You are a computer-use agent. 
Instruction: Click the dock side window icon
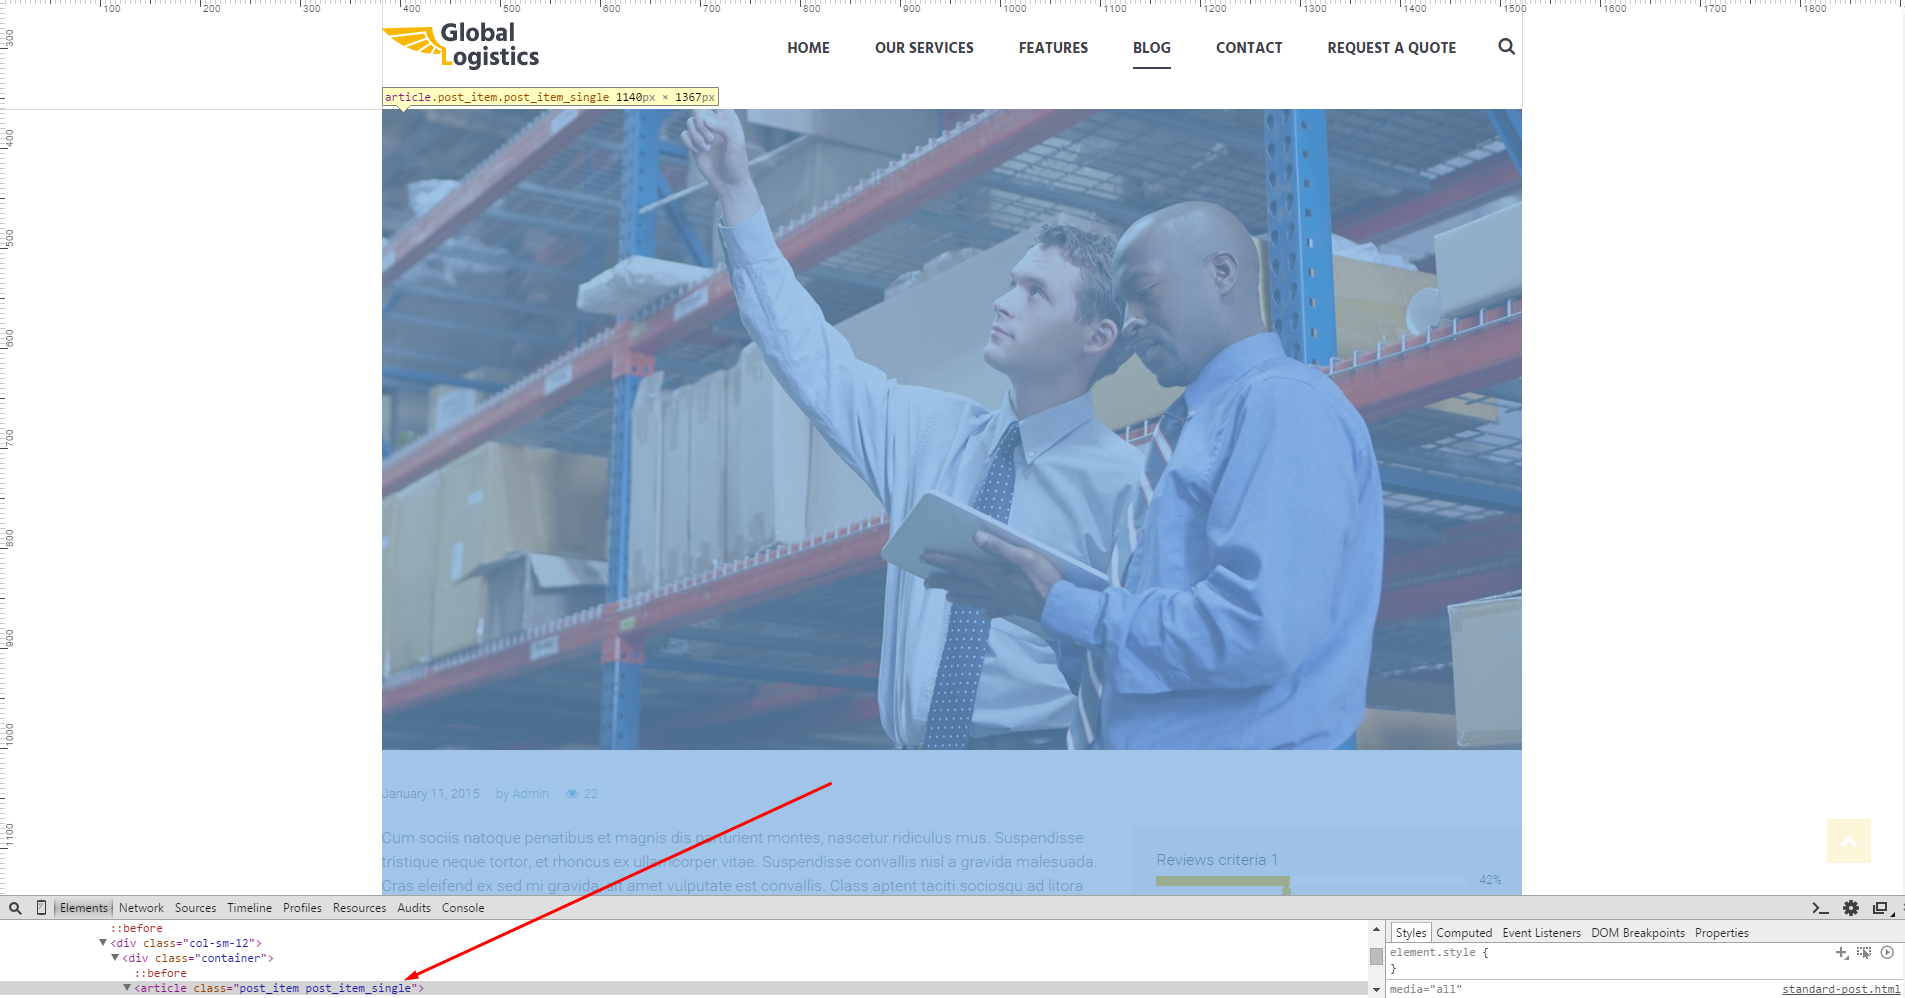[1880, 908]
